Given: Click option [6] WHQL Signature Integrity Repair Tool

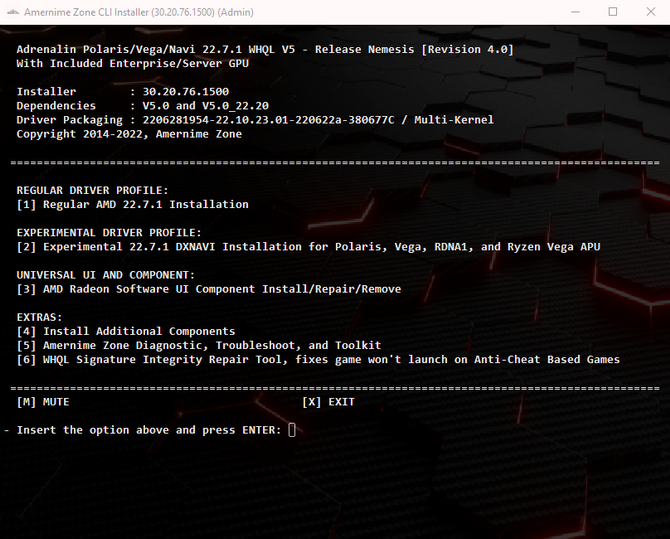Looking at the screenshot, I should pos(318,359).
